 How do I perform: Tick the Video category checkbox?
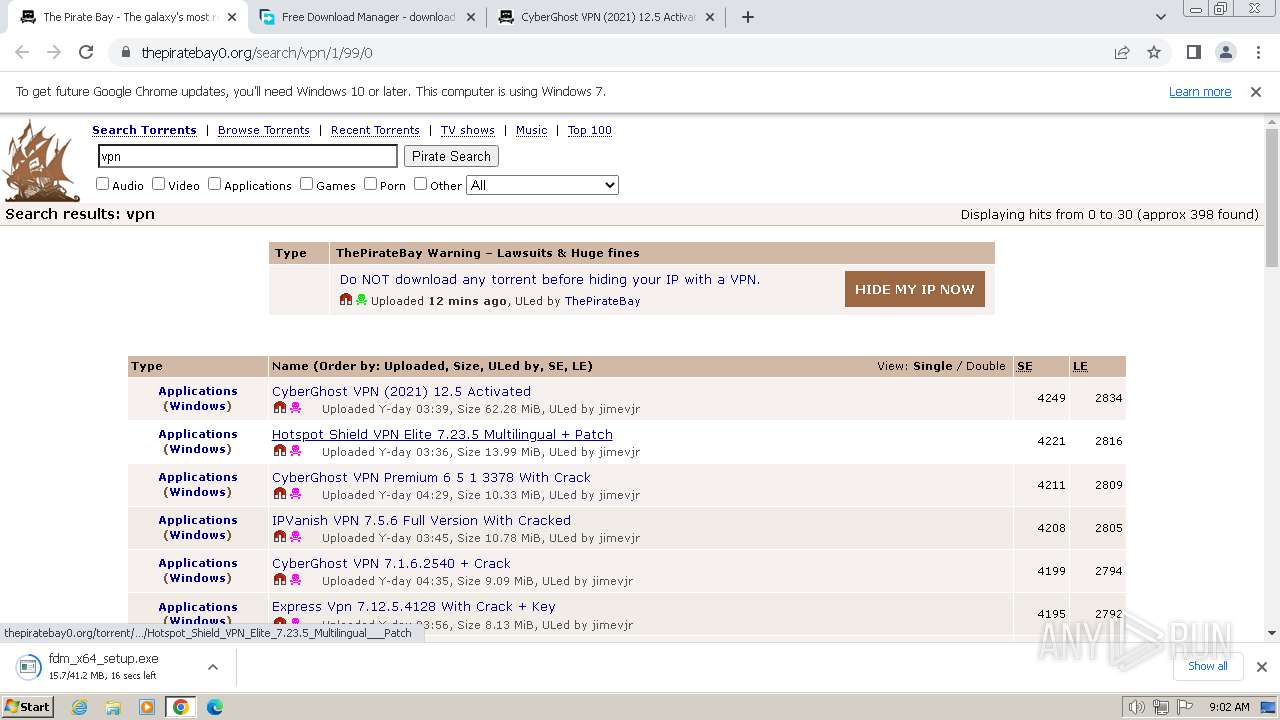pos(158,184)
